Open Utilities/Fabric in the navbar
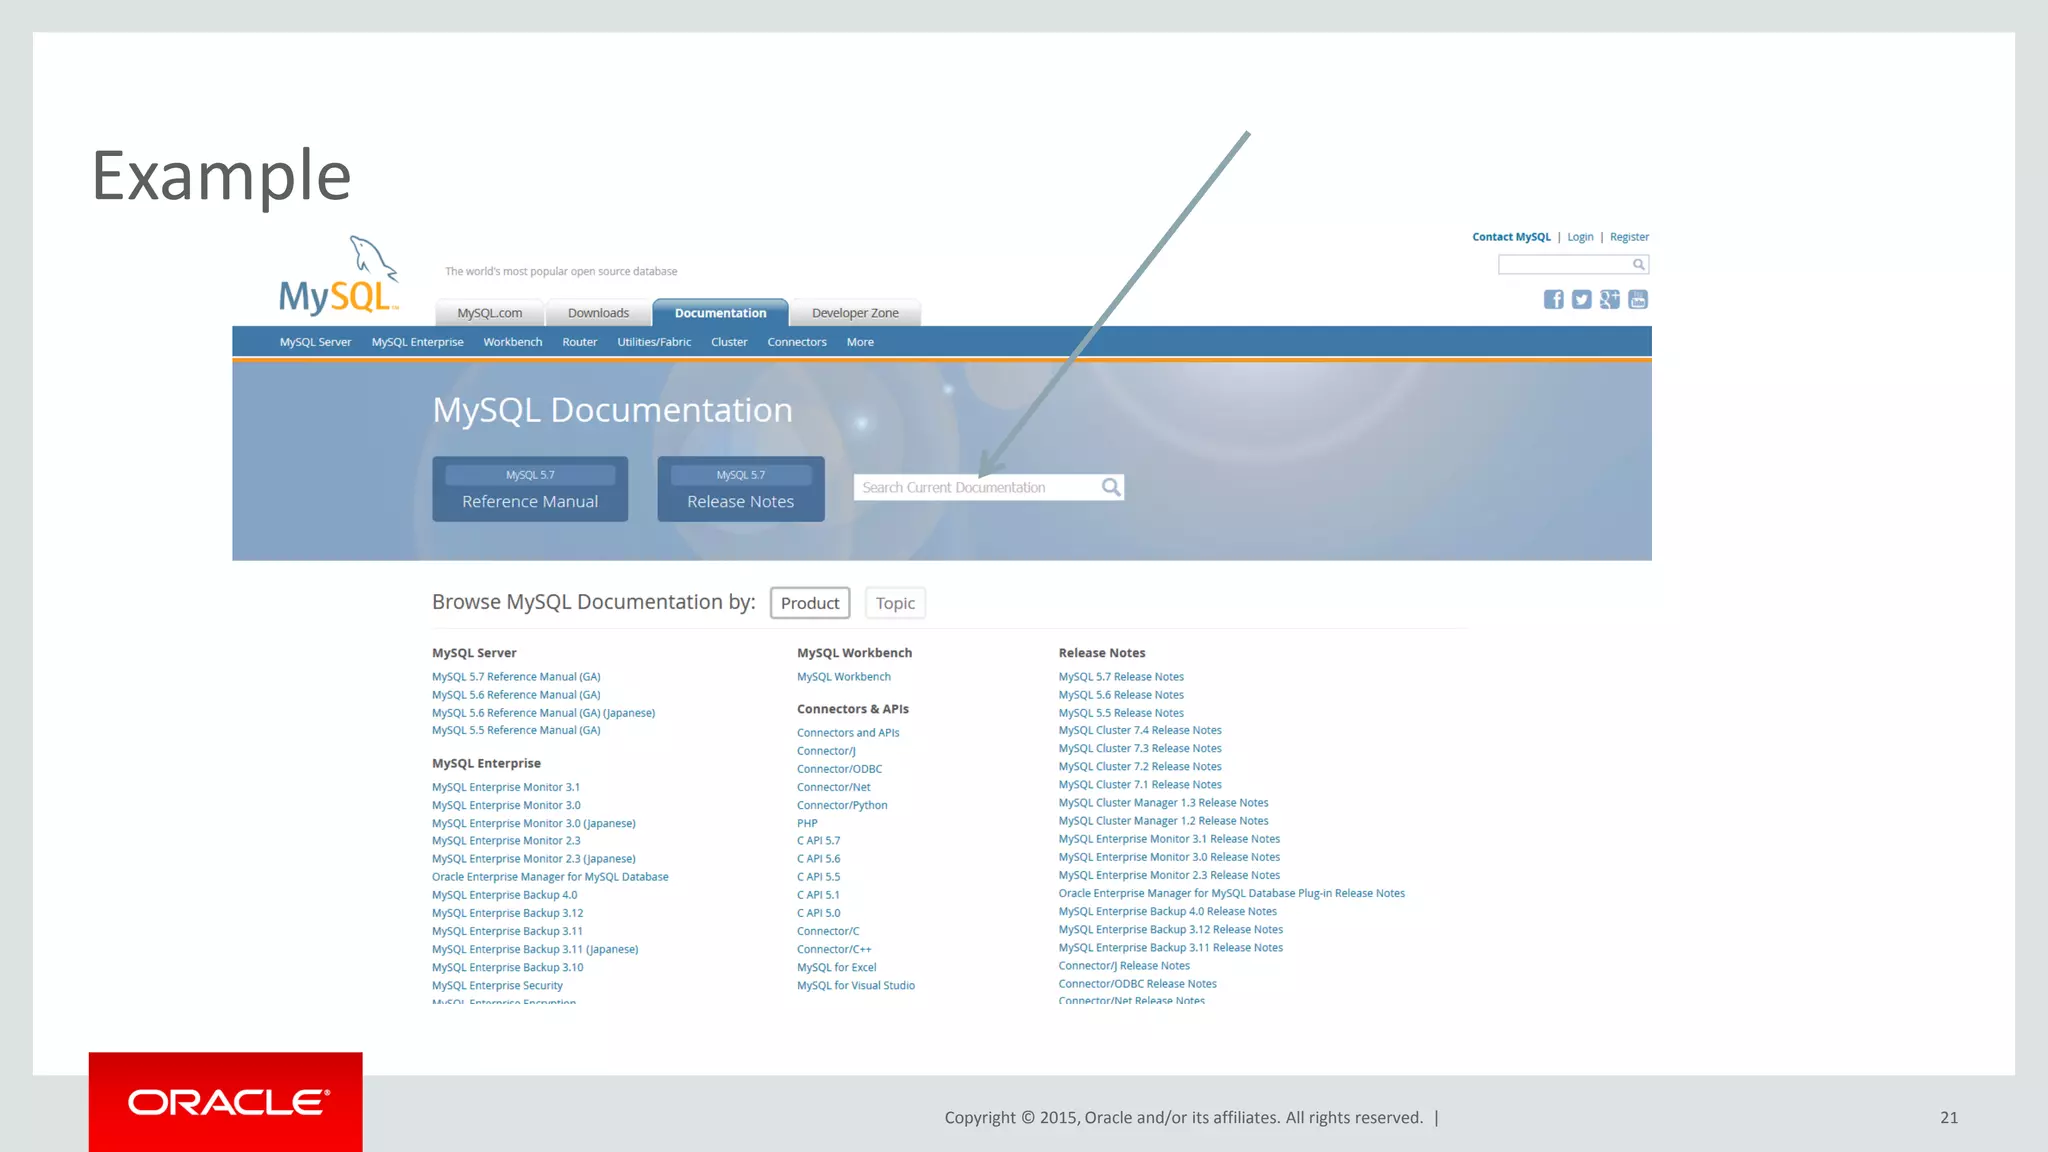 click(x=654, y=342)
